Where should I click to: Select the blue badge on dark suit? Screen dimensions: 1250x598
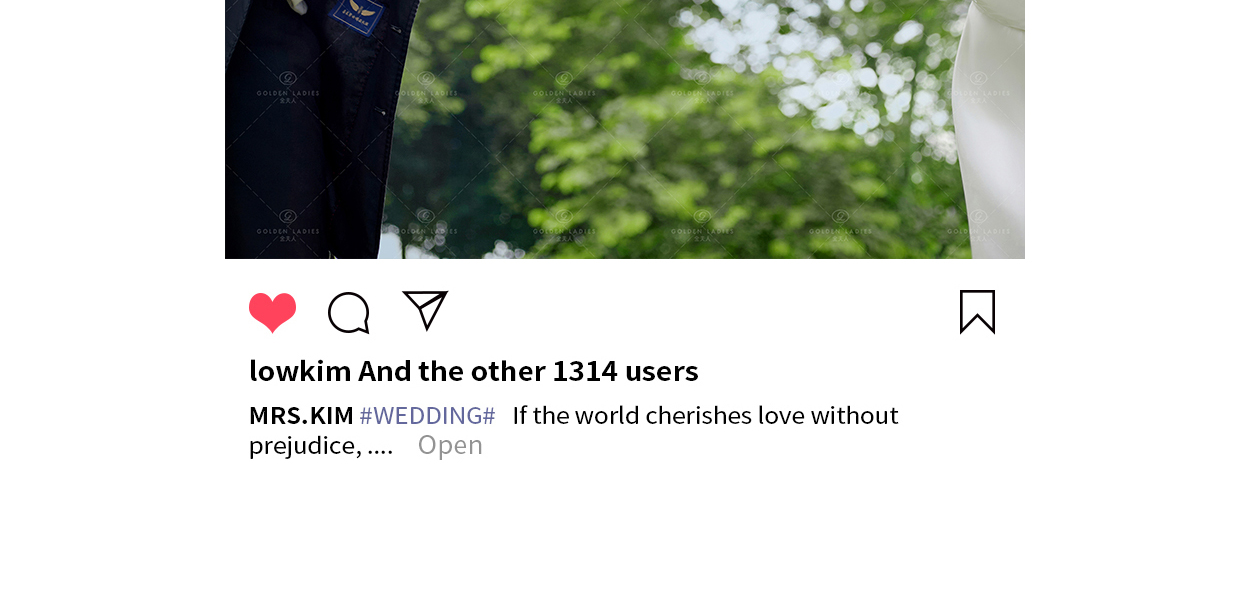(358, 15)
